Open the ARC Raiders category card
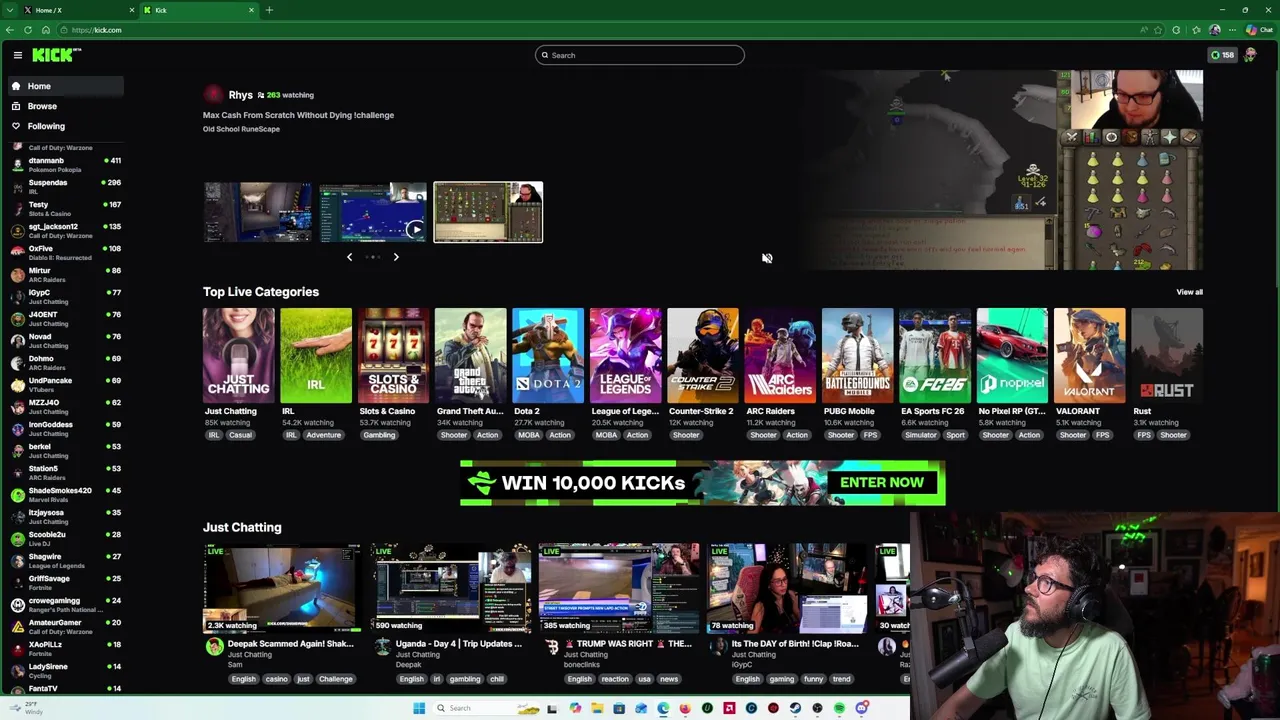 (780, 356)
